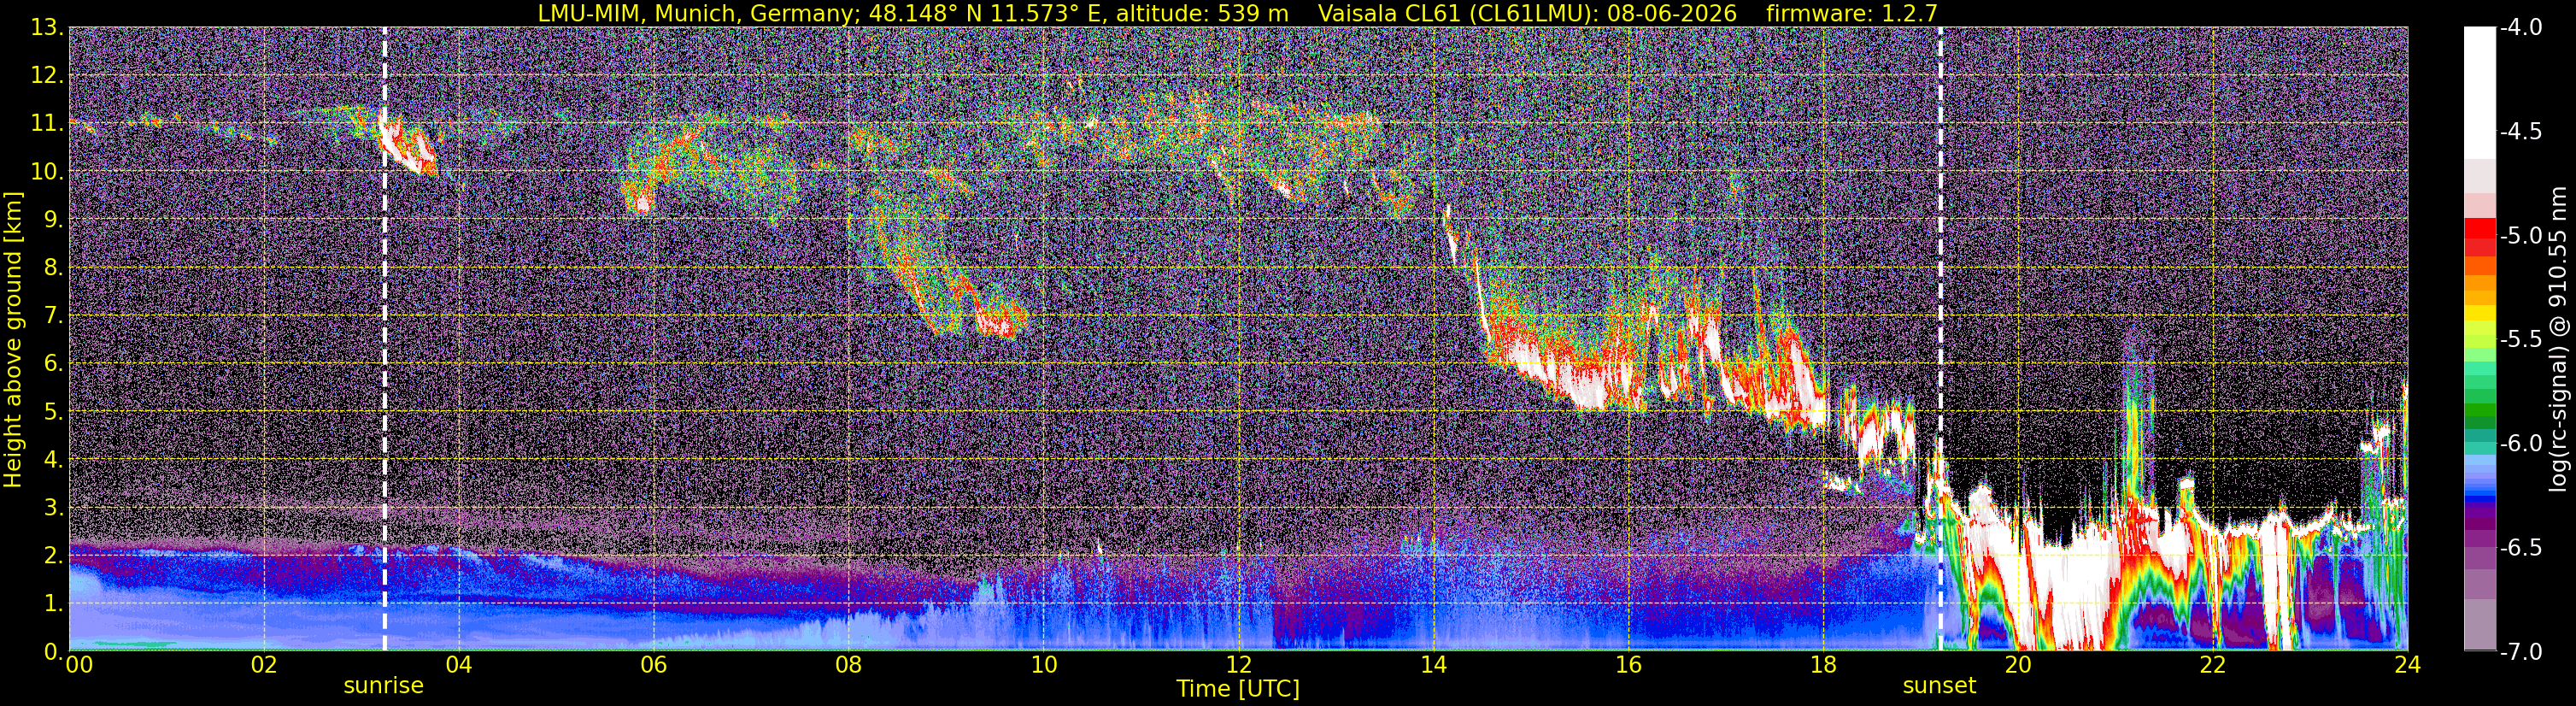
Task: Click the "-6.5" colorbar tick label
Action: [2520, 548]
